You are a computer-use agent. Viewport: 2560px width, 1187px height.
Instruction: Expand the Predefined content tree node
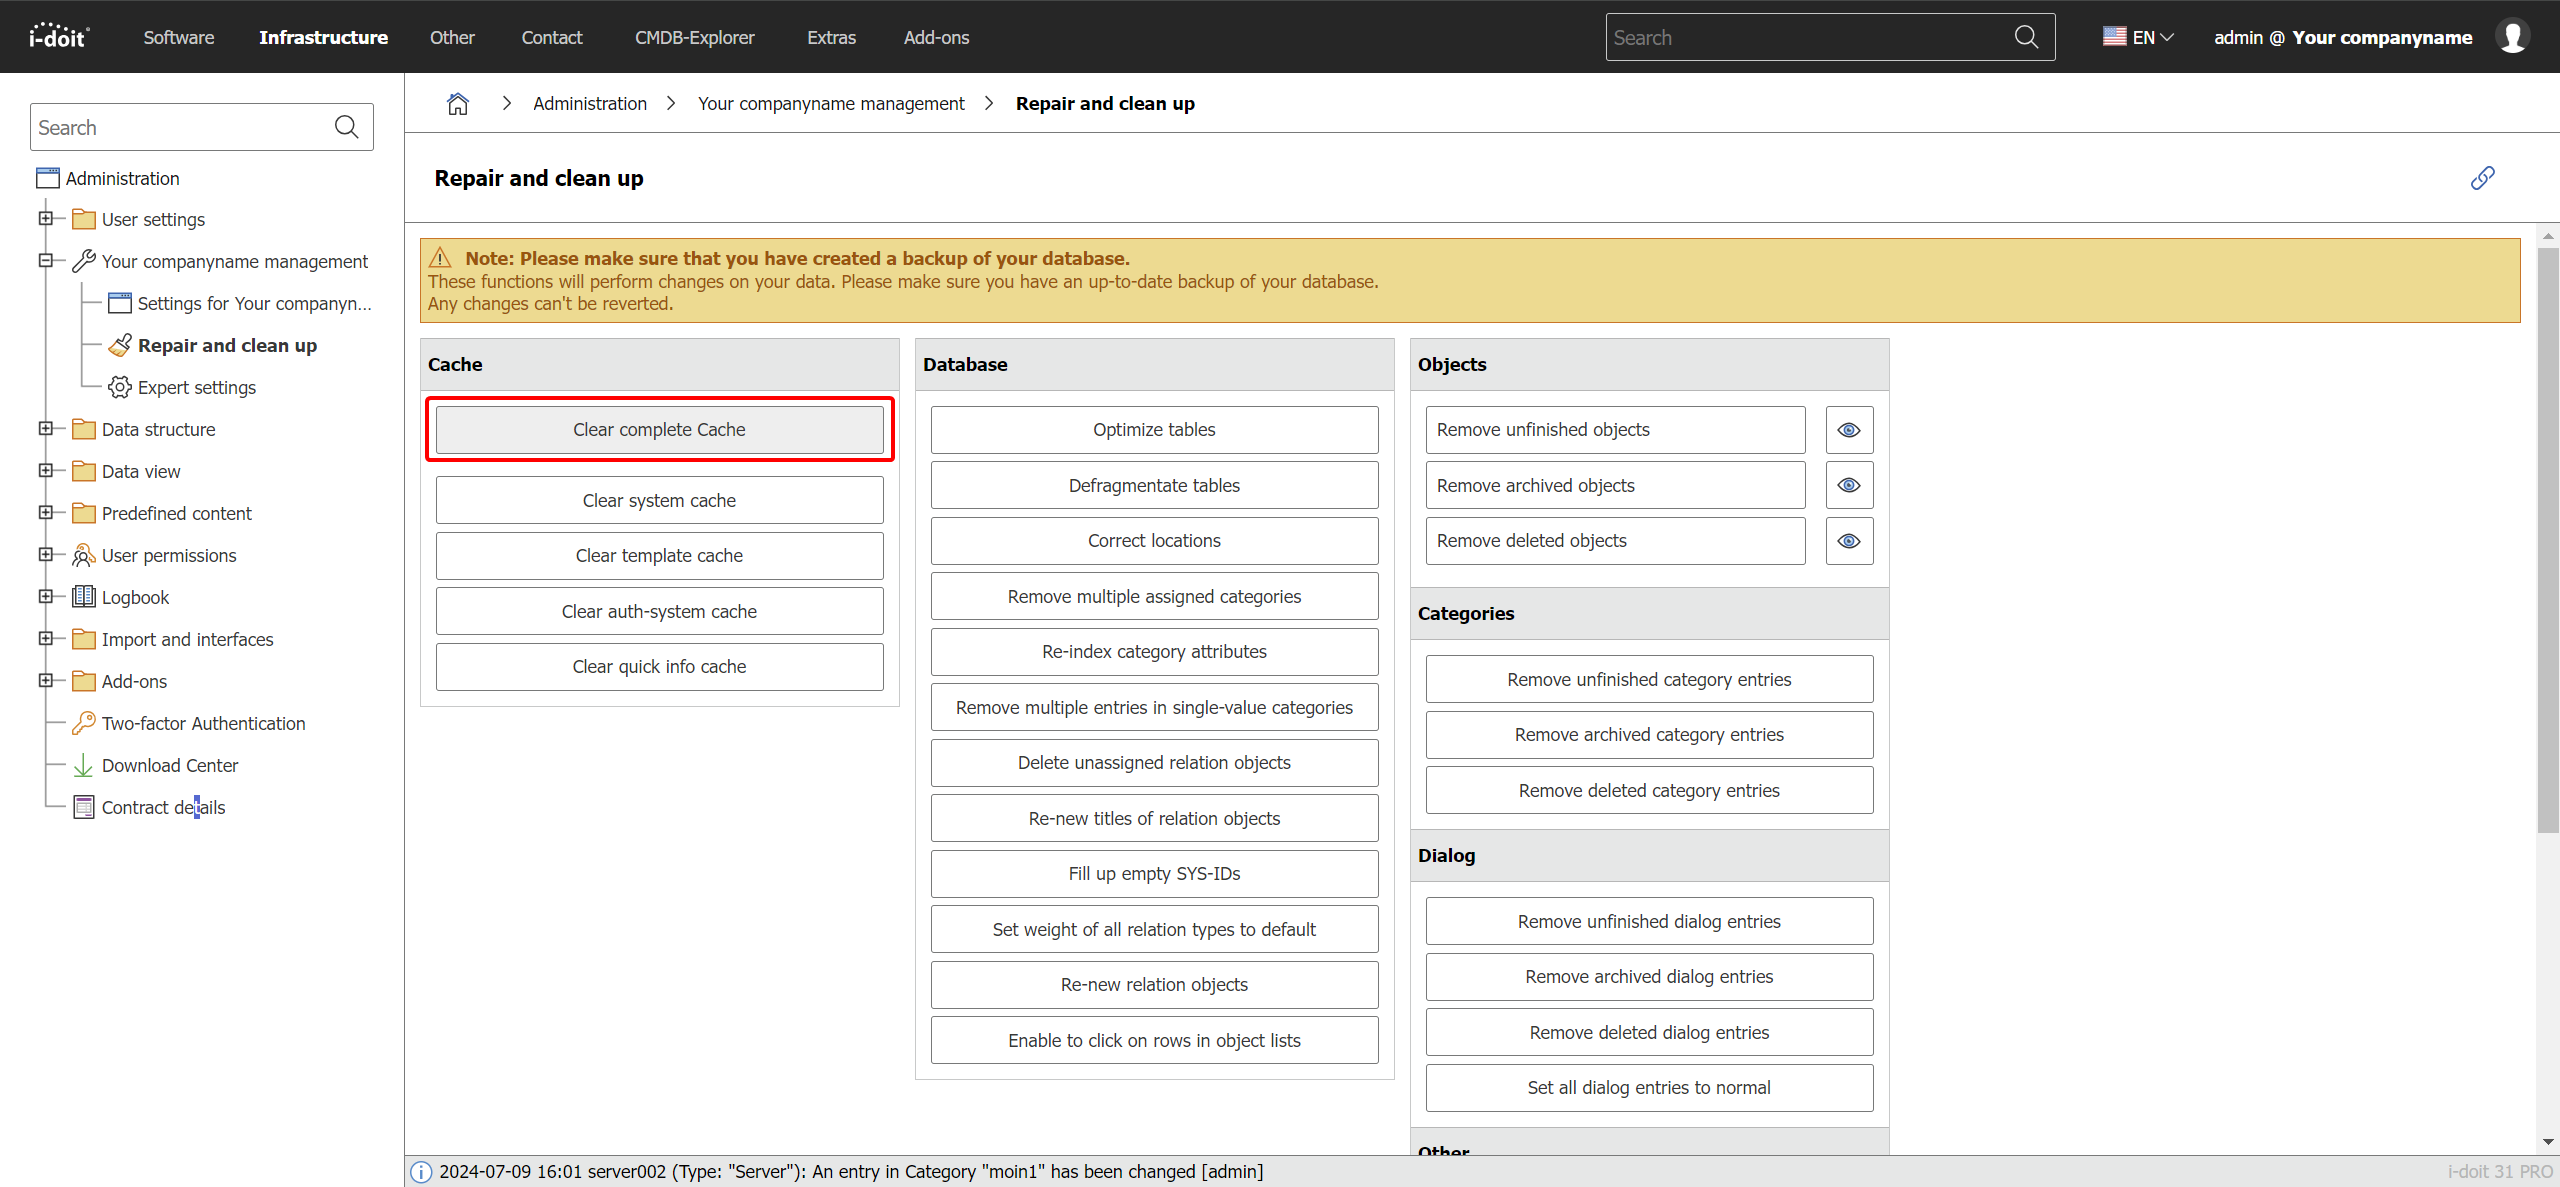coord(45,512)
